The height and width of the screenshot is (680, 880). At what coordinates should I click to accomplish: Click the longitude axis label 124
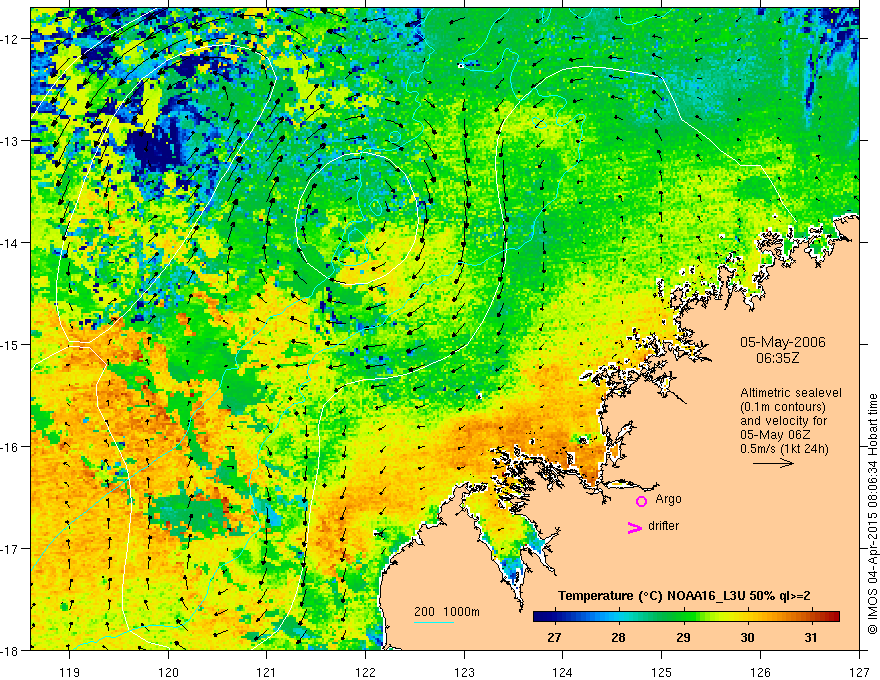click(x=562, y=672)
